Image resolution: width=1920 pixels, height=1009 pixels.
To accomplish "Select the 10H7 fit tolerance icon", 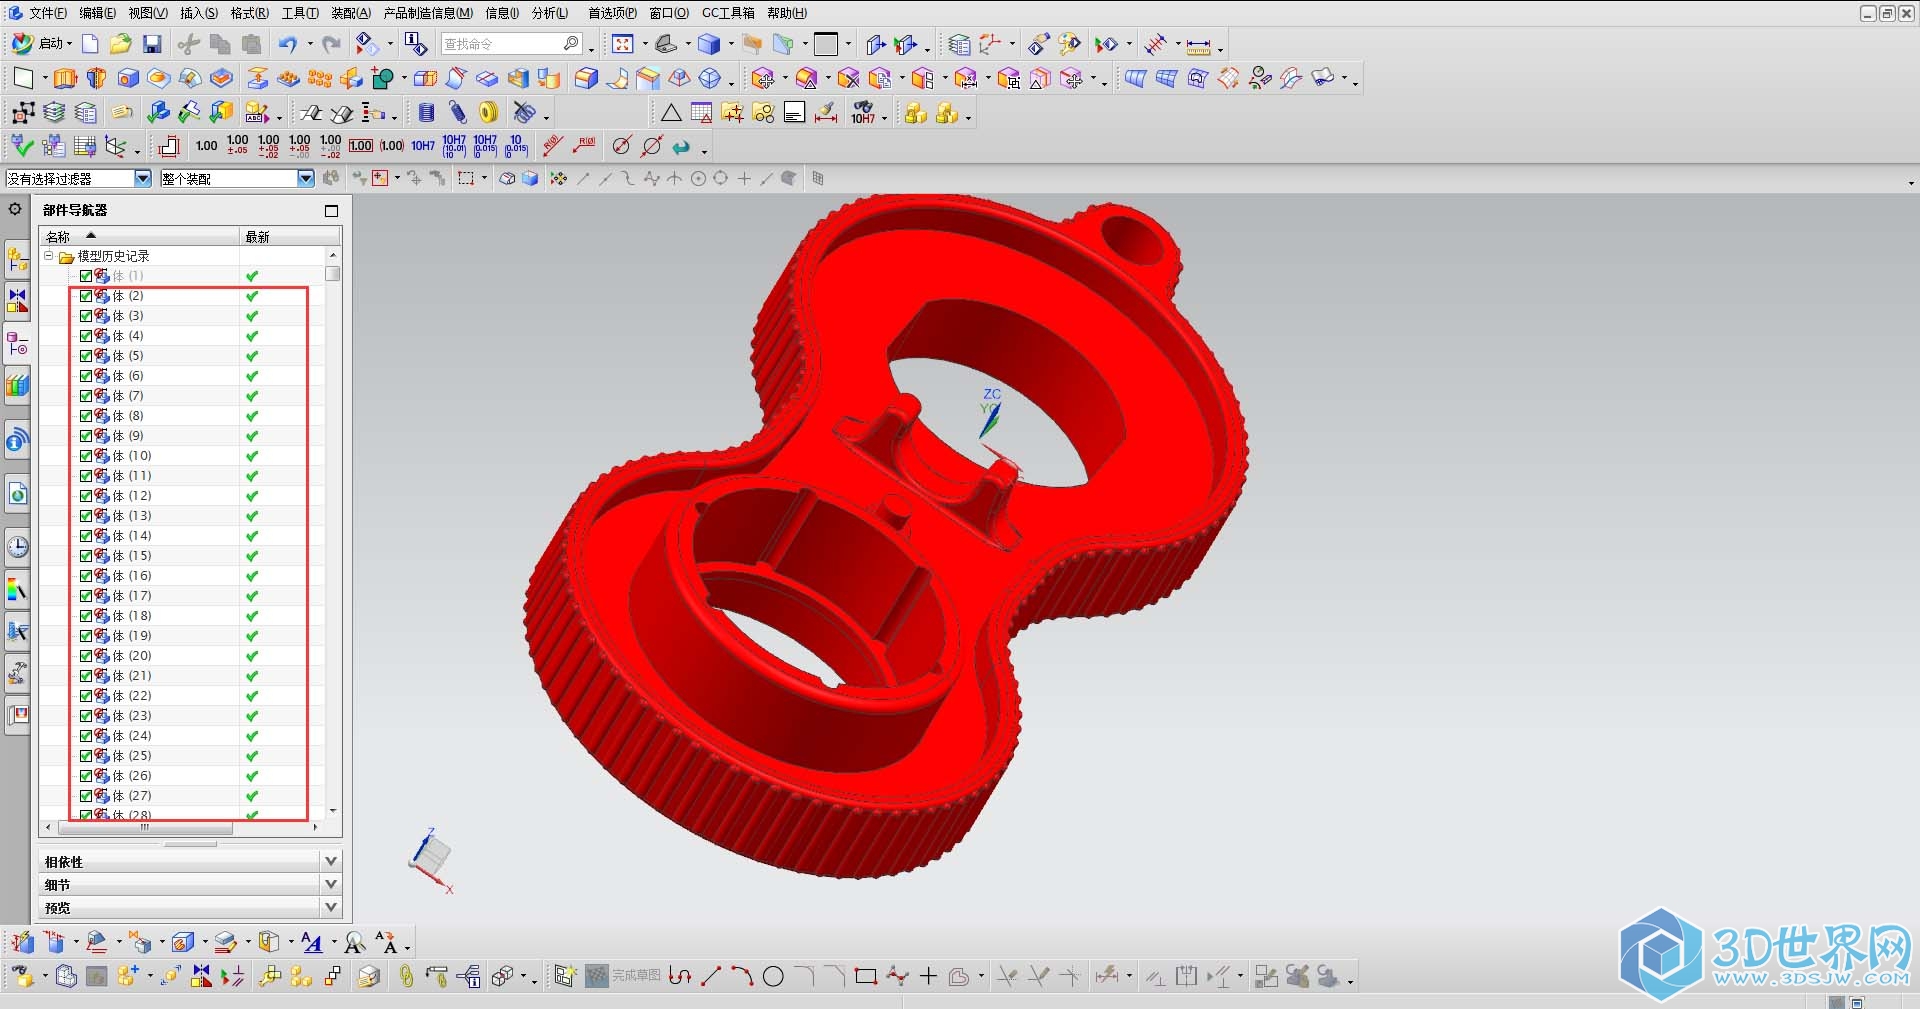I will (423, 146).
